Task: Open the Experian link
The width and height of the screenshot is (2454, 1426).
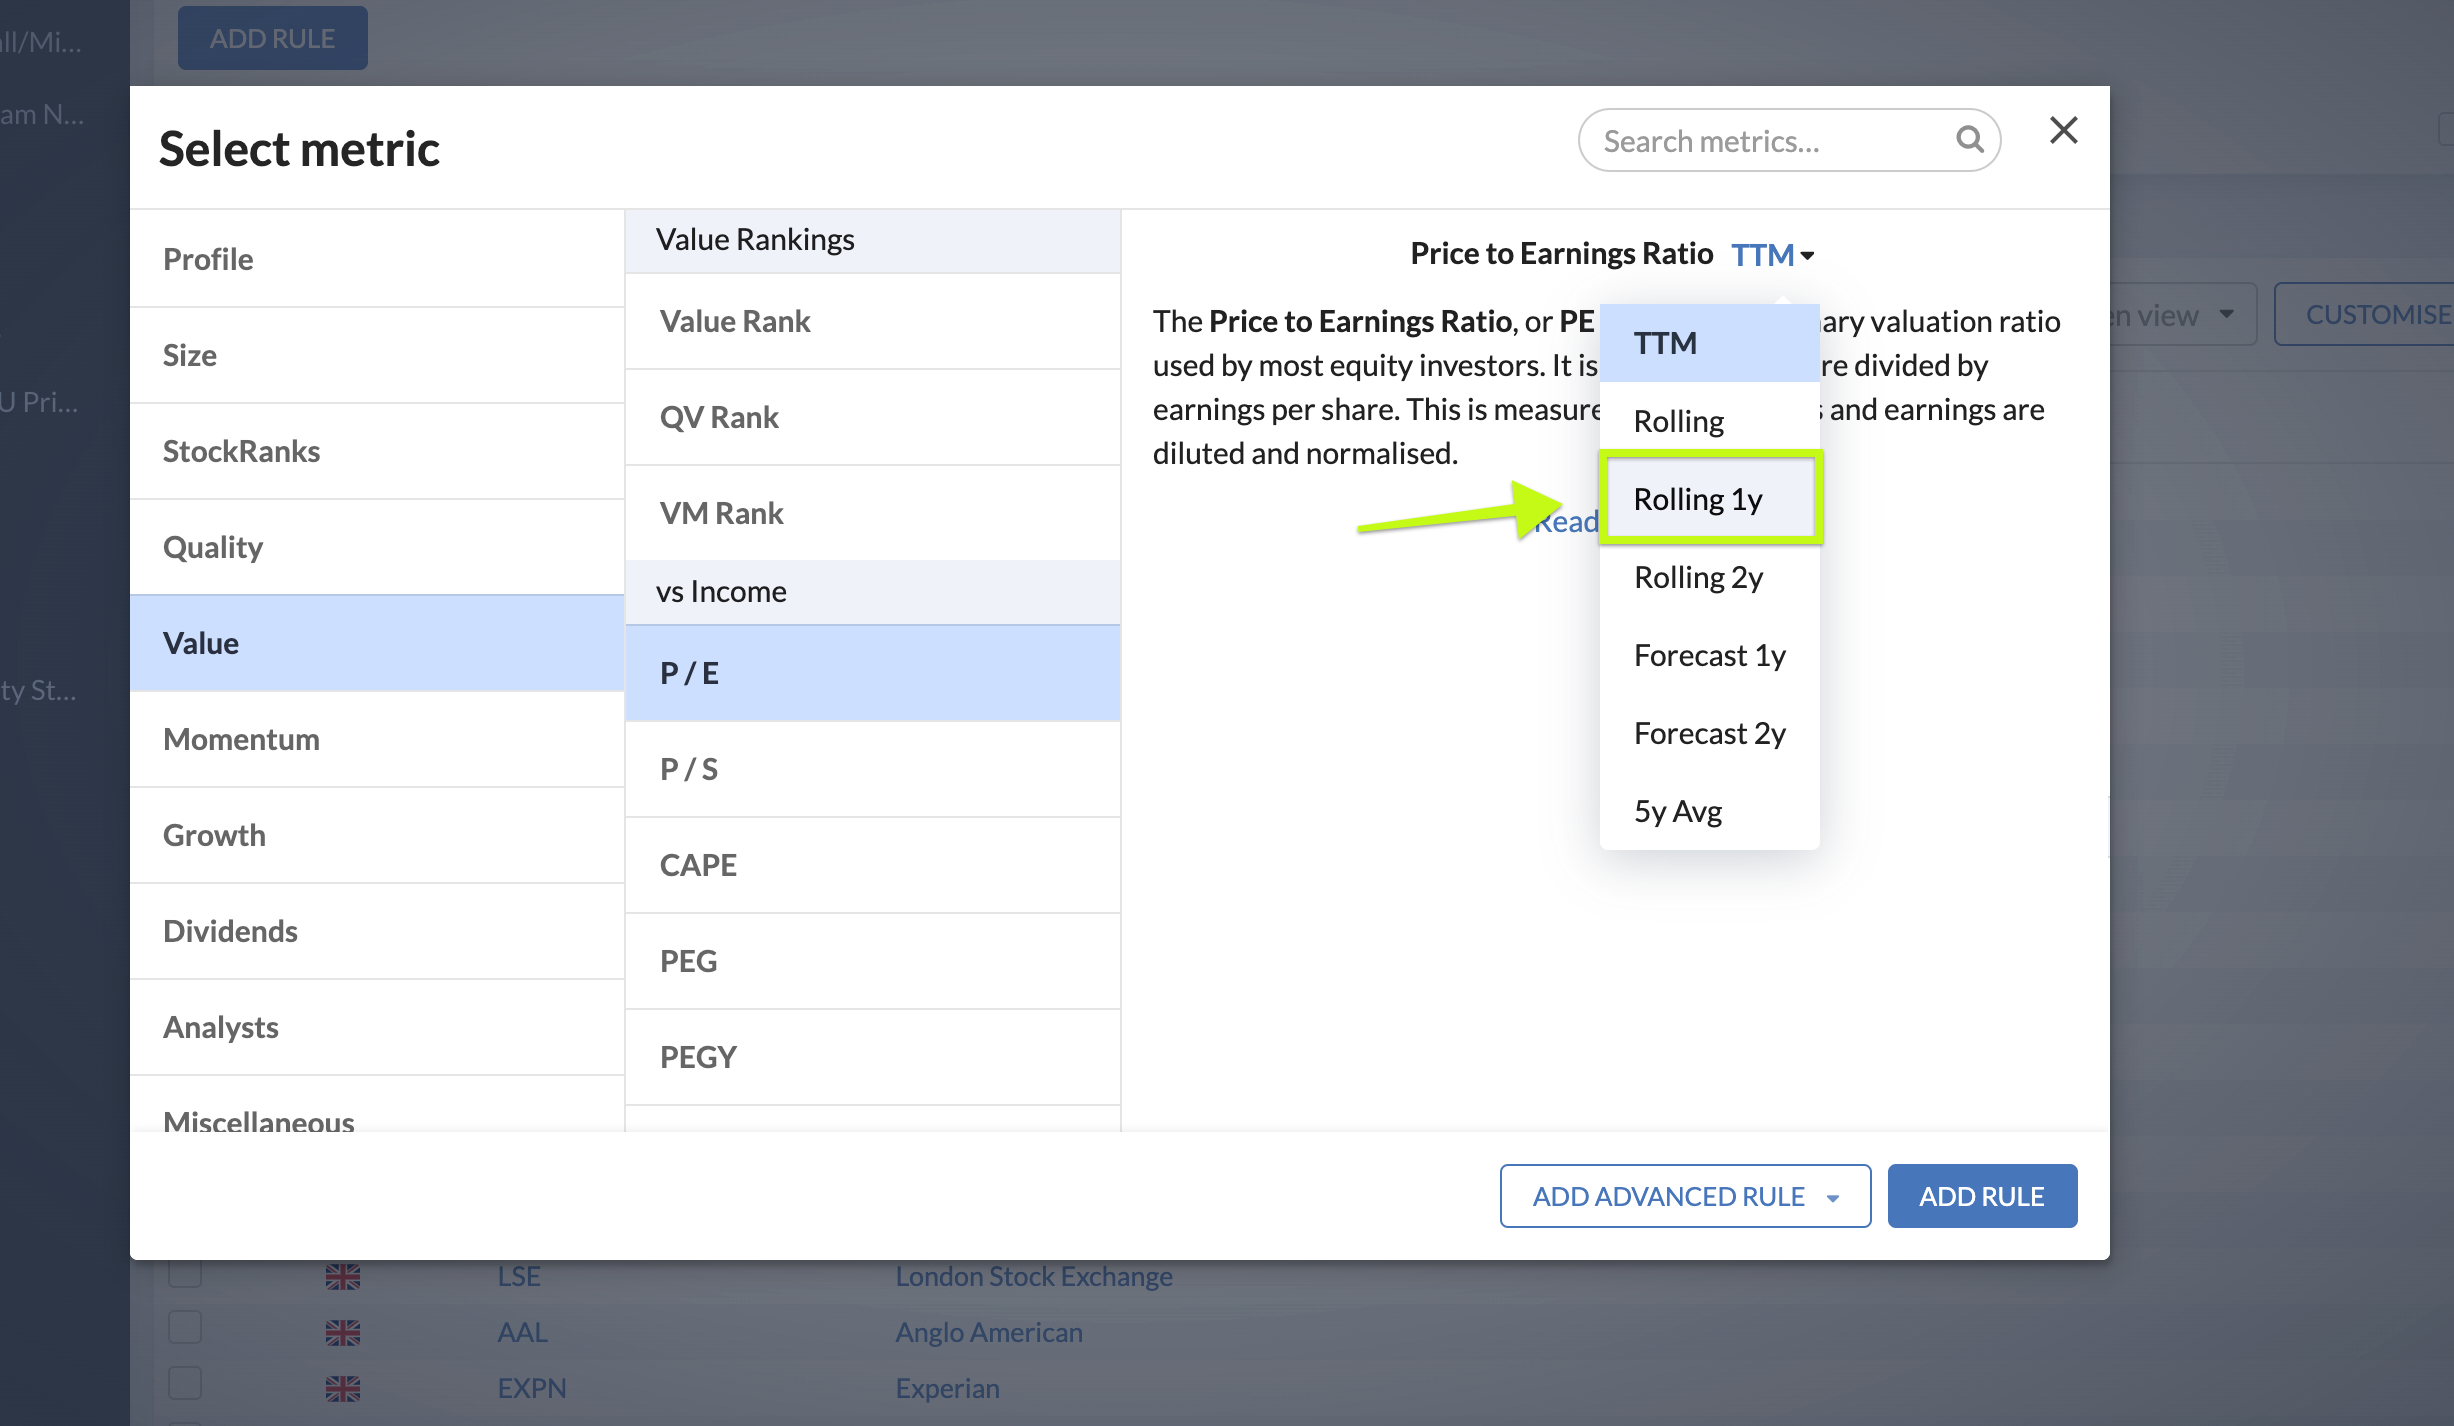Action: pyautogui.click(x=947, y=1388)
